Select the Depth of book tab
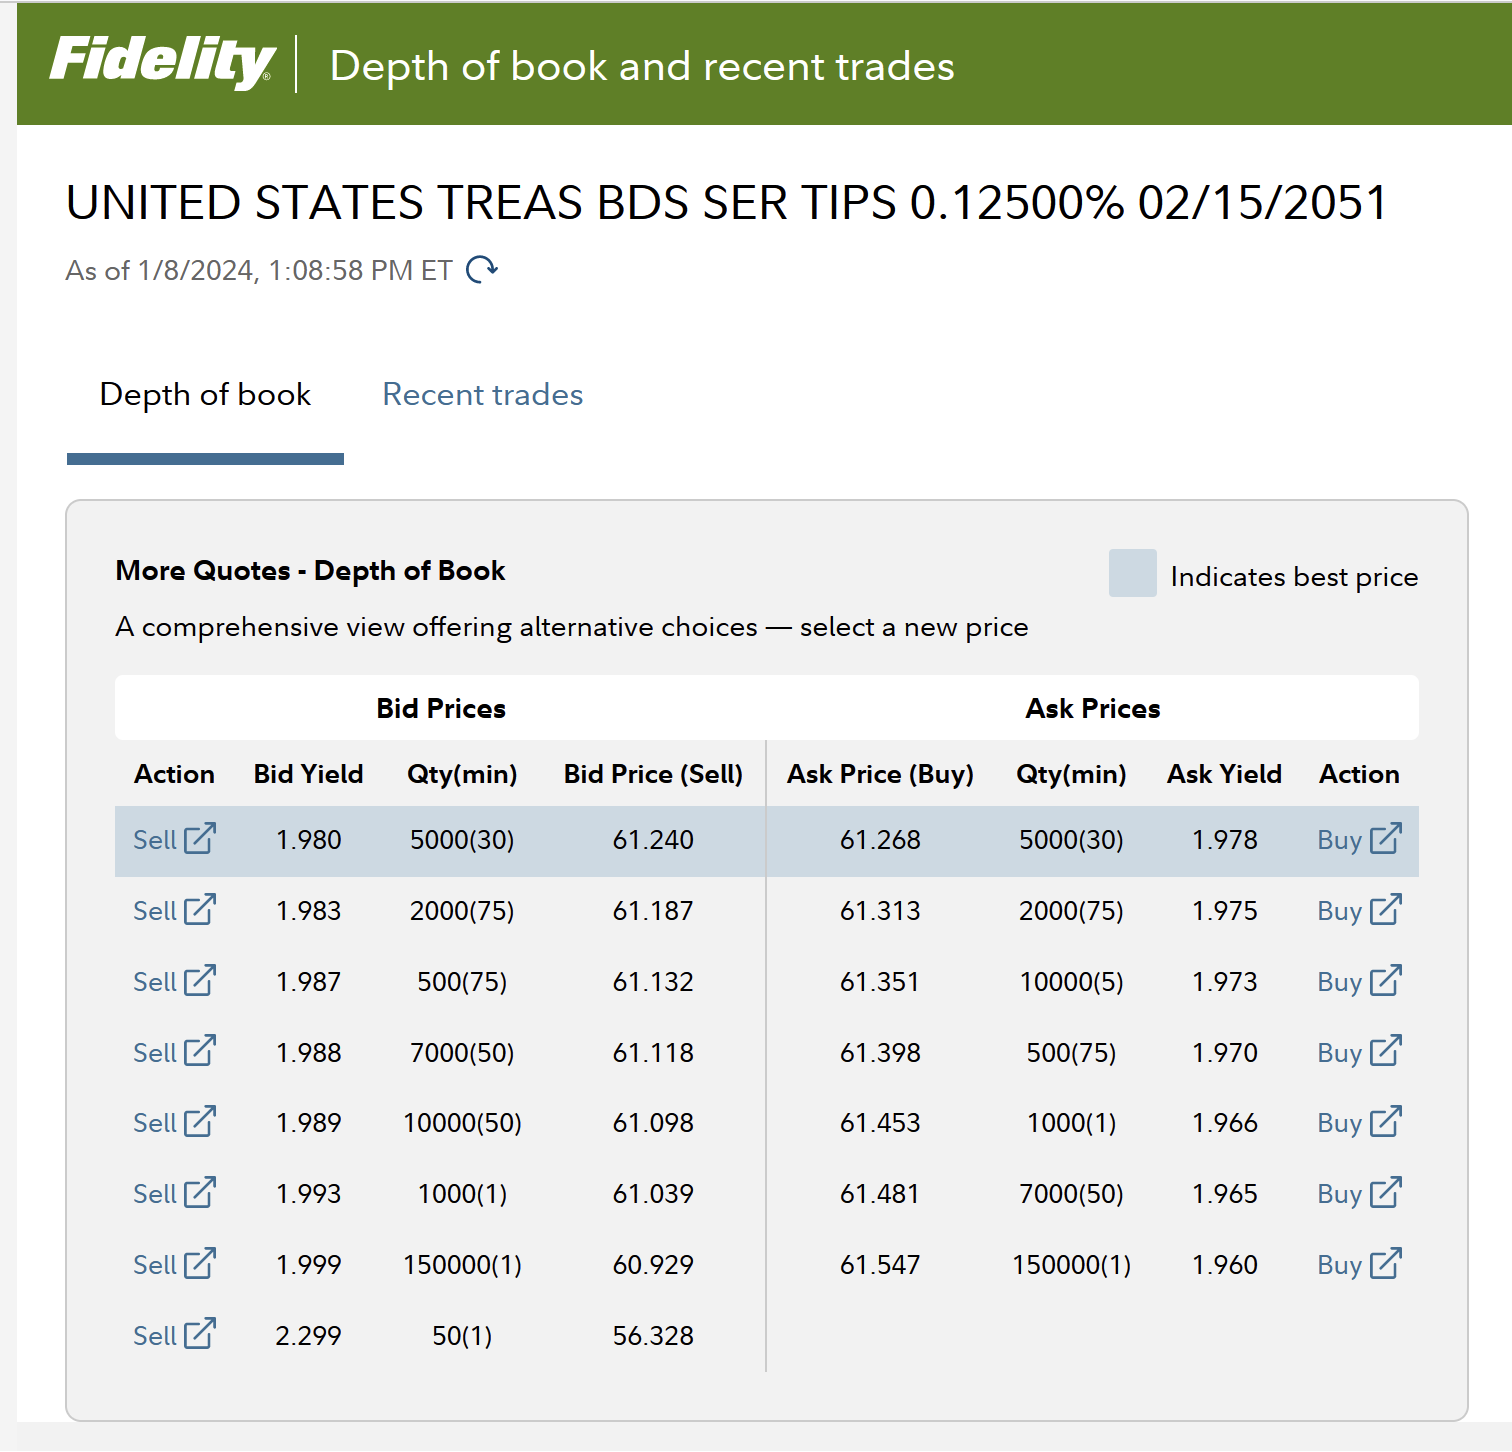The image size is (1512, 1452). pyautogui.click(x=205, y=394)
